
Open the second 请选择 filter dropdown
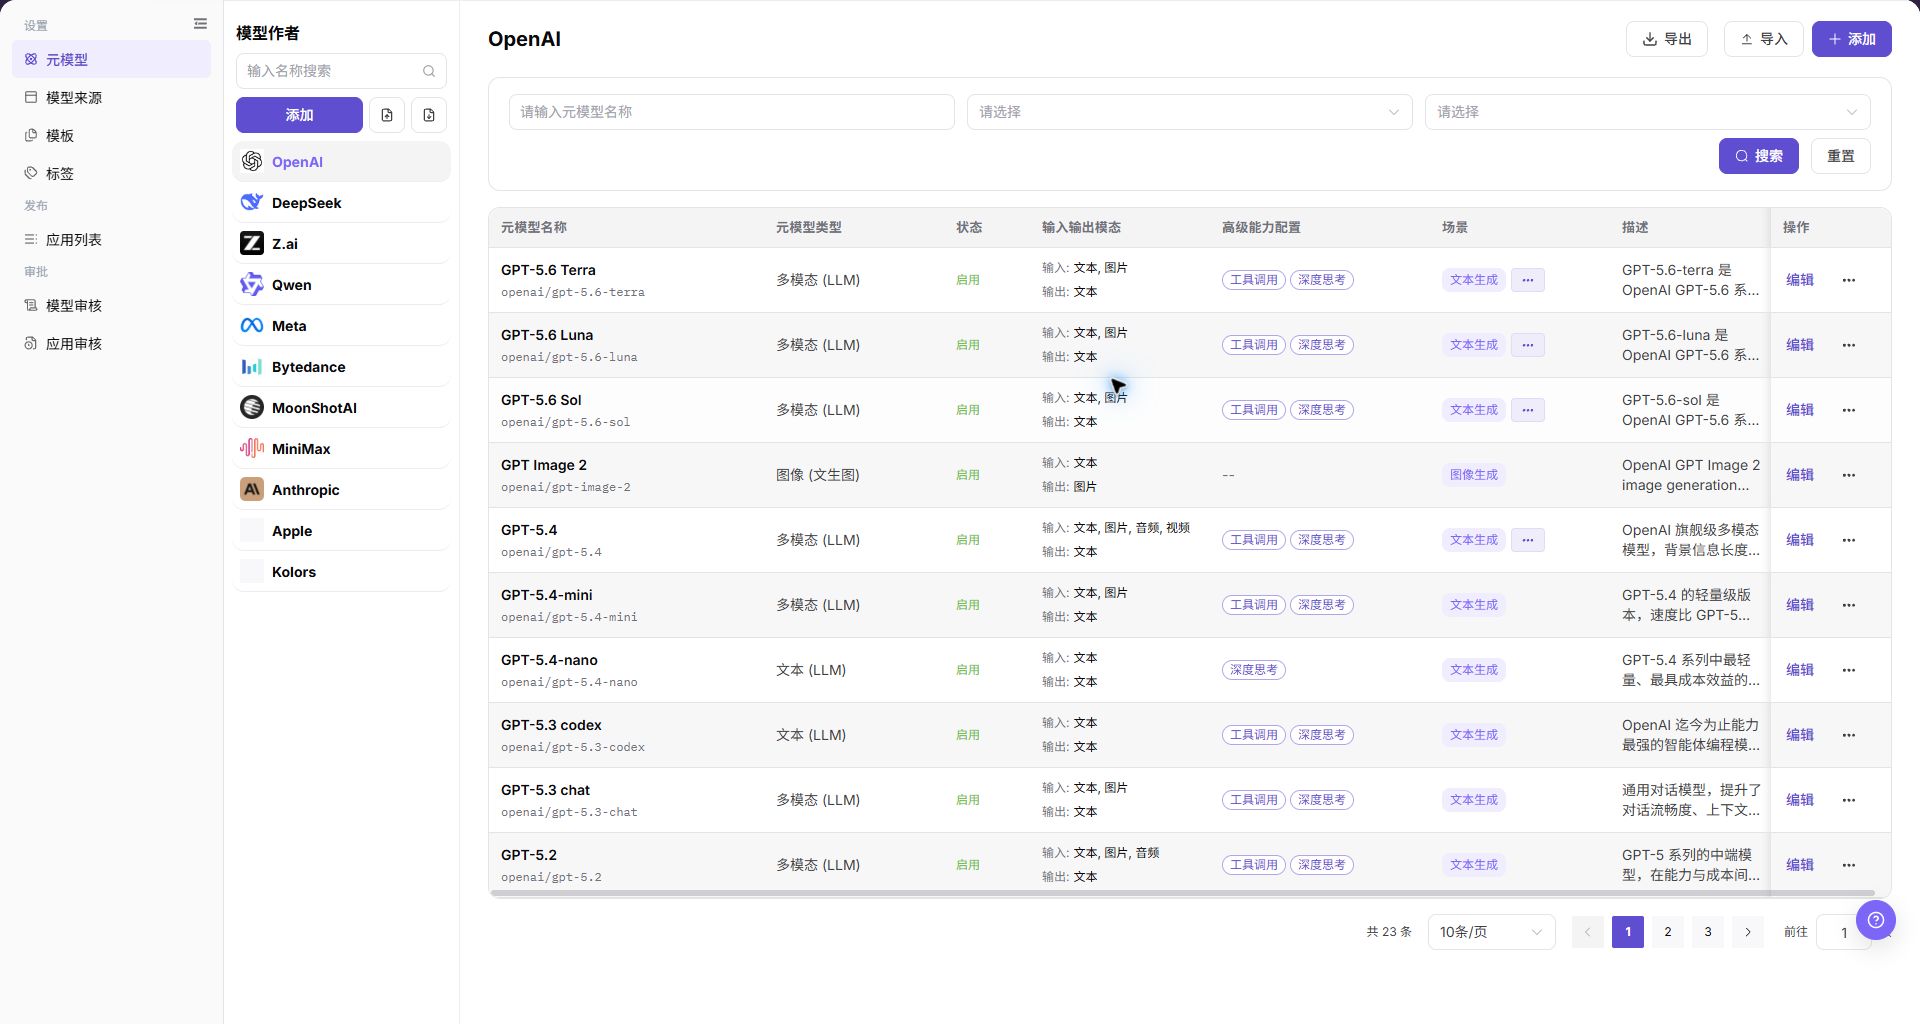[1648, 112]
